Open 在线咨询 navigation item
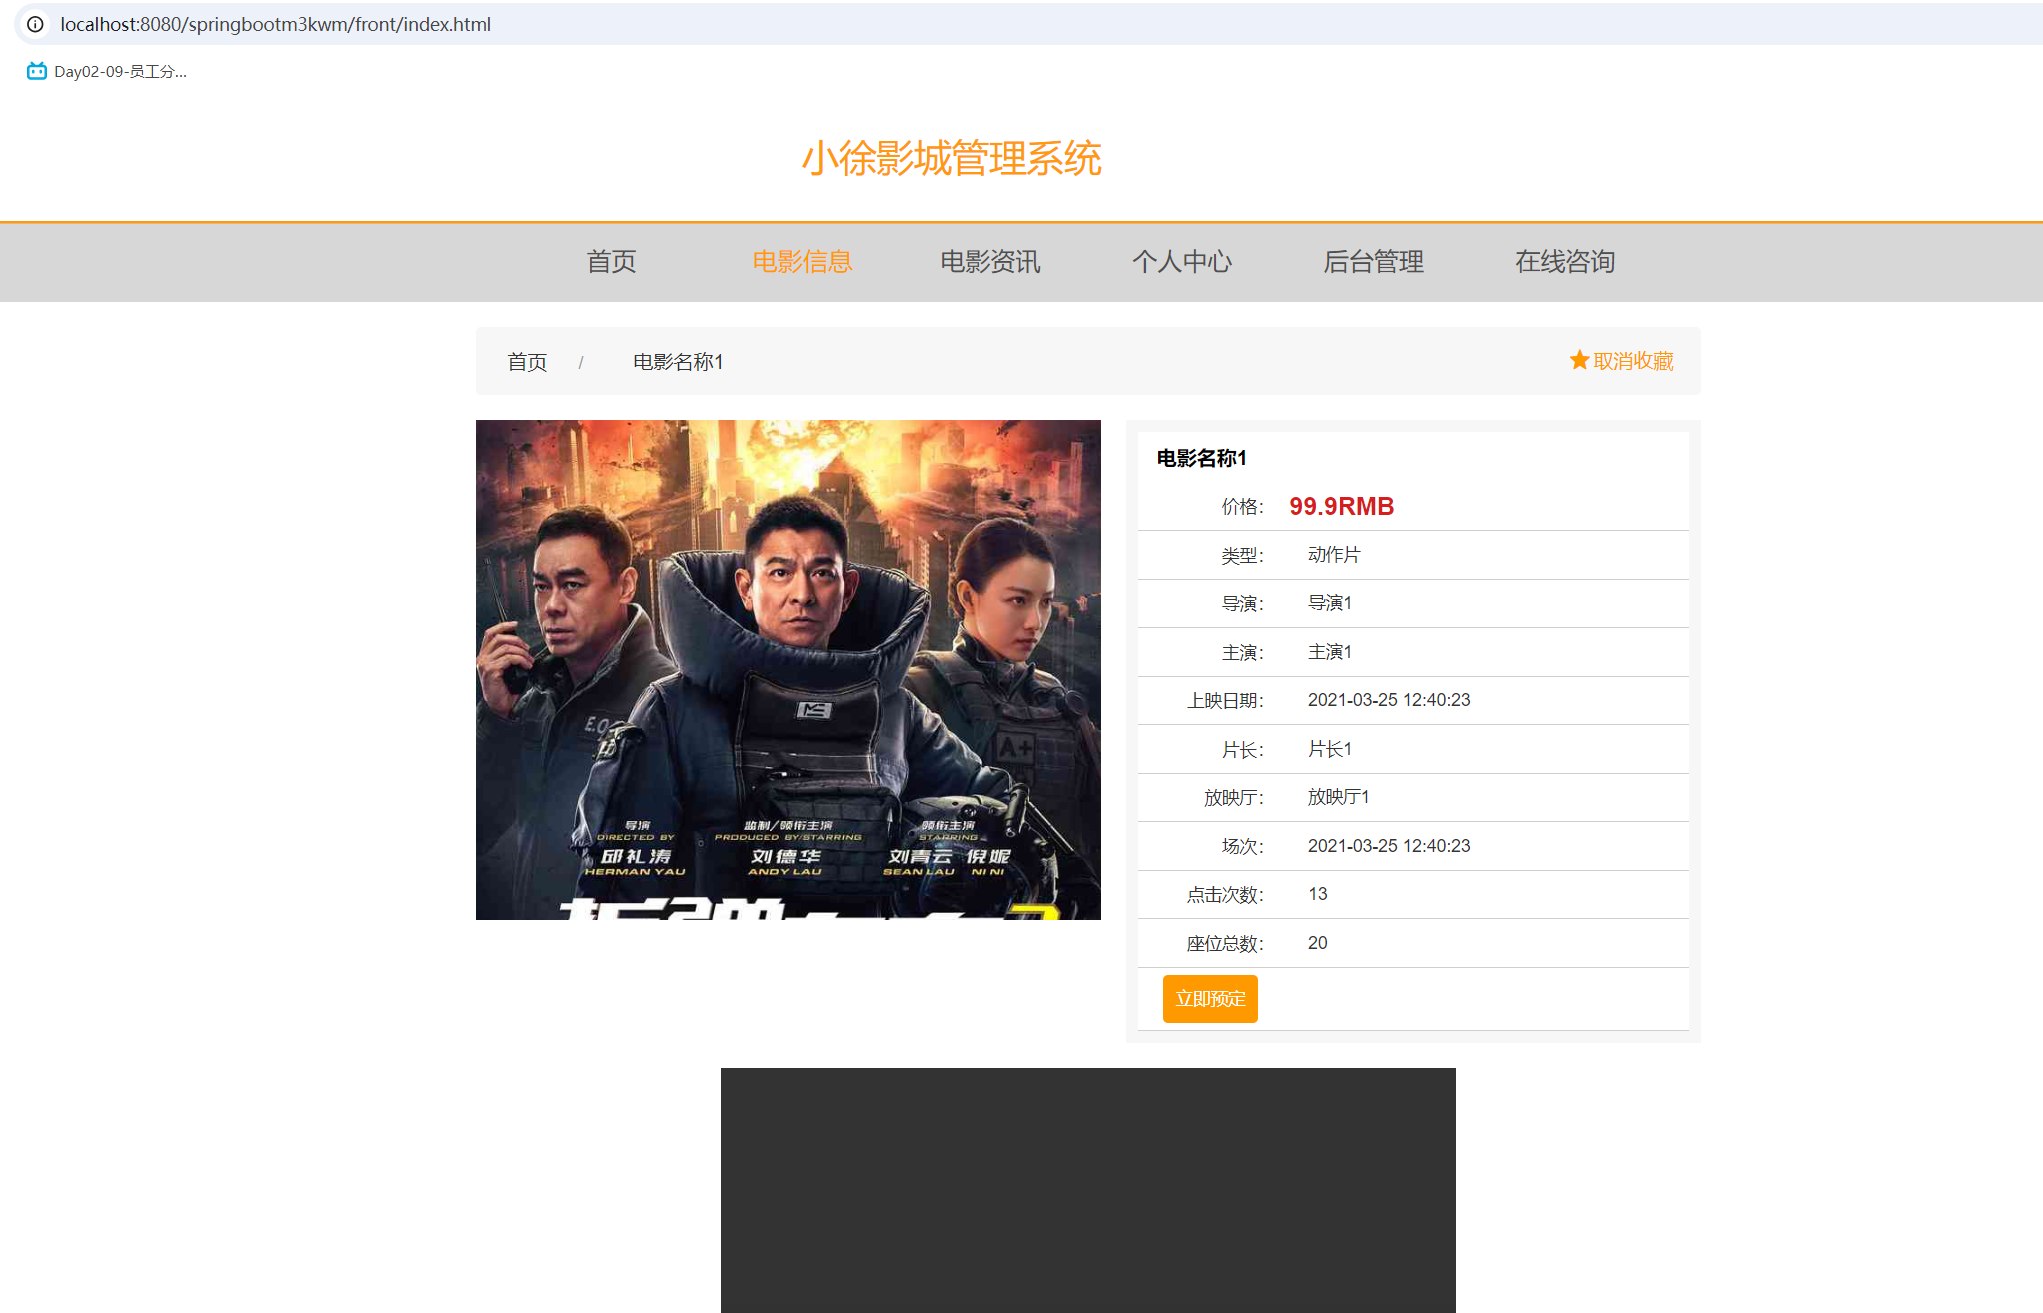This screenshot has height=1313, width=2043. click(1564, 262)
